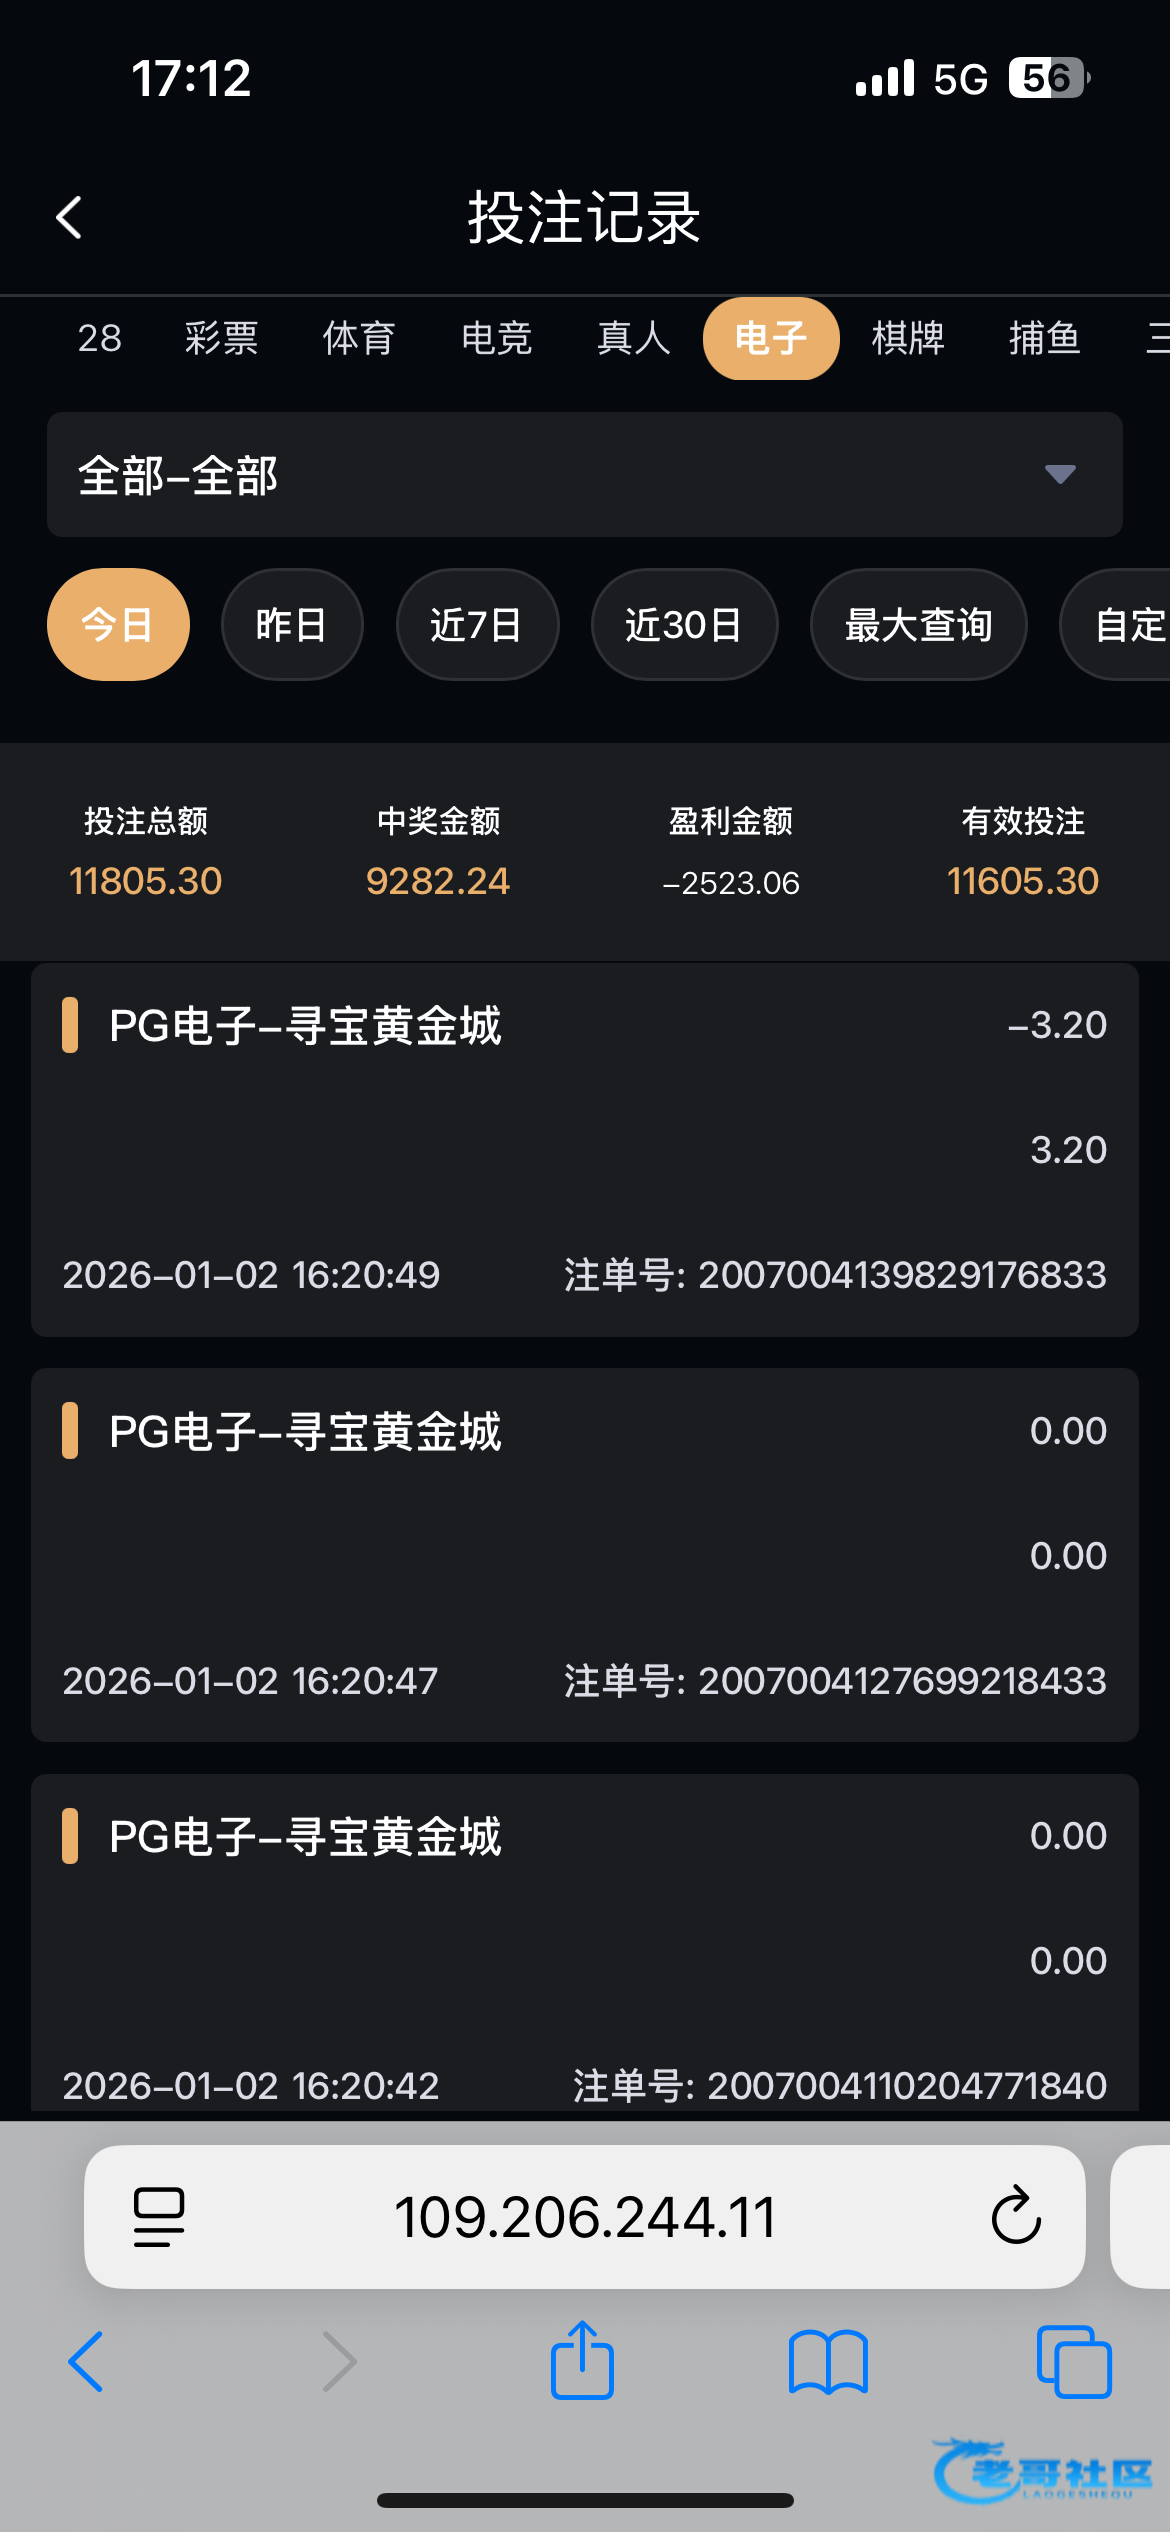Image resolution: width=1170 pixels, height=2532 pixels.
Task: Go back with Safari's back arrow
Action: (x=86, y=2361)
